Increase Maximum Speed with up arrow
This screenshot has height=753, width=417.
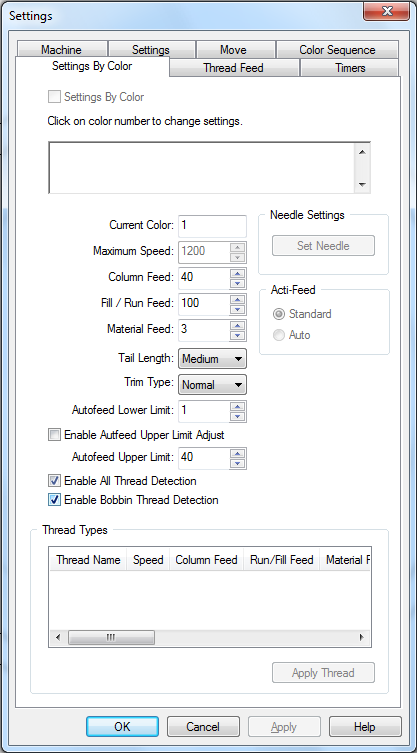[237, 247]
